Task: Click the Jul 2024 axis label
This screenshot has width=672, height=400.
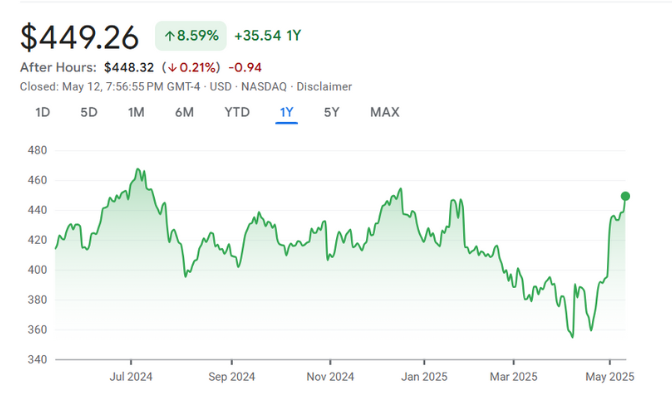Action: point(131,377)
